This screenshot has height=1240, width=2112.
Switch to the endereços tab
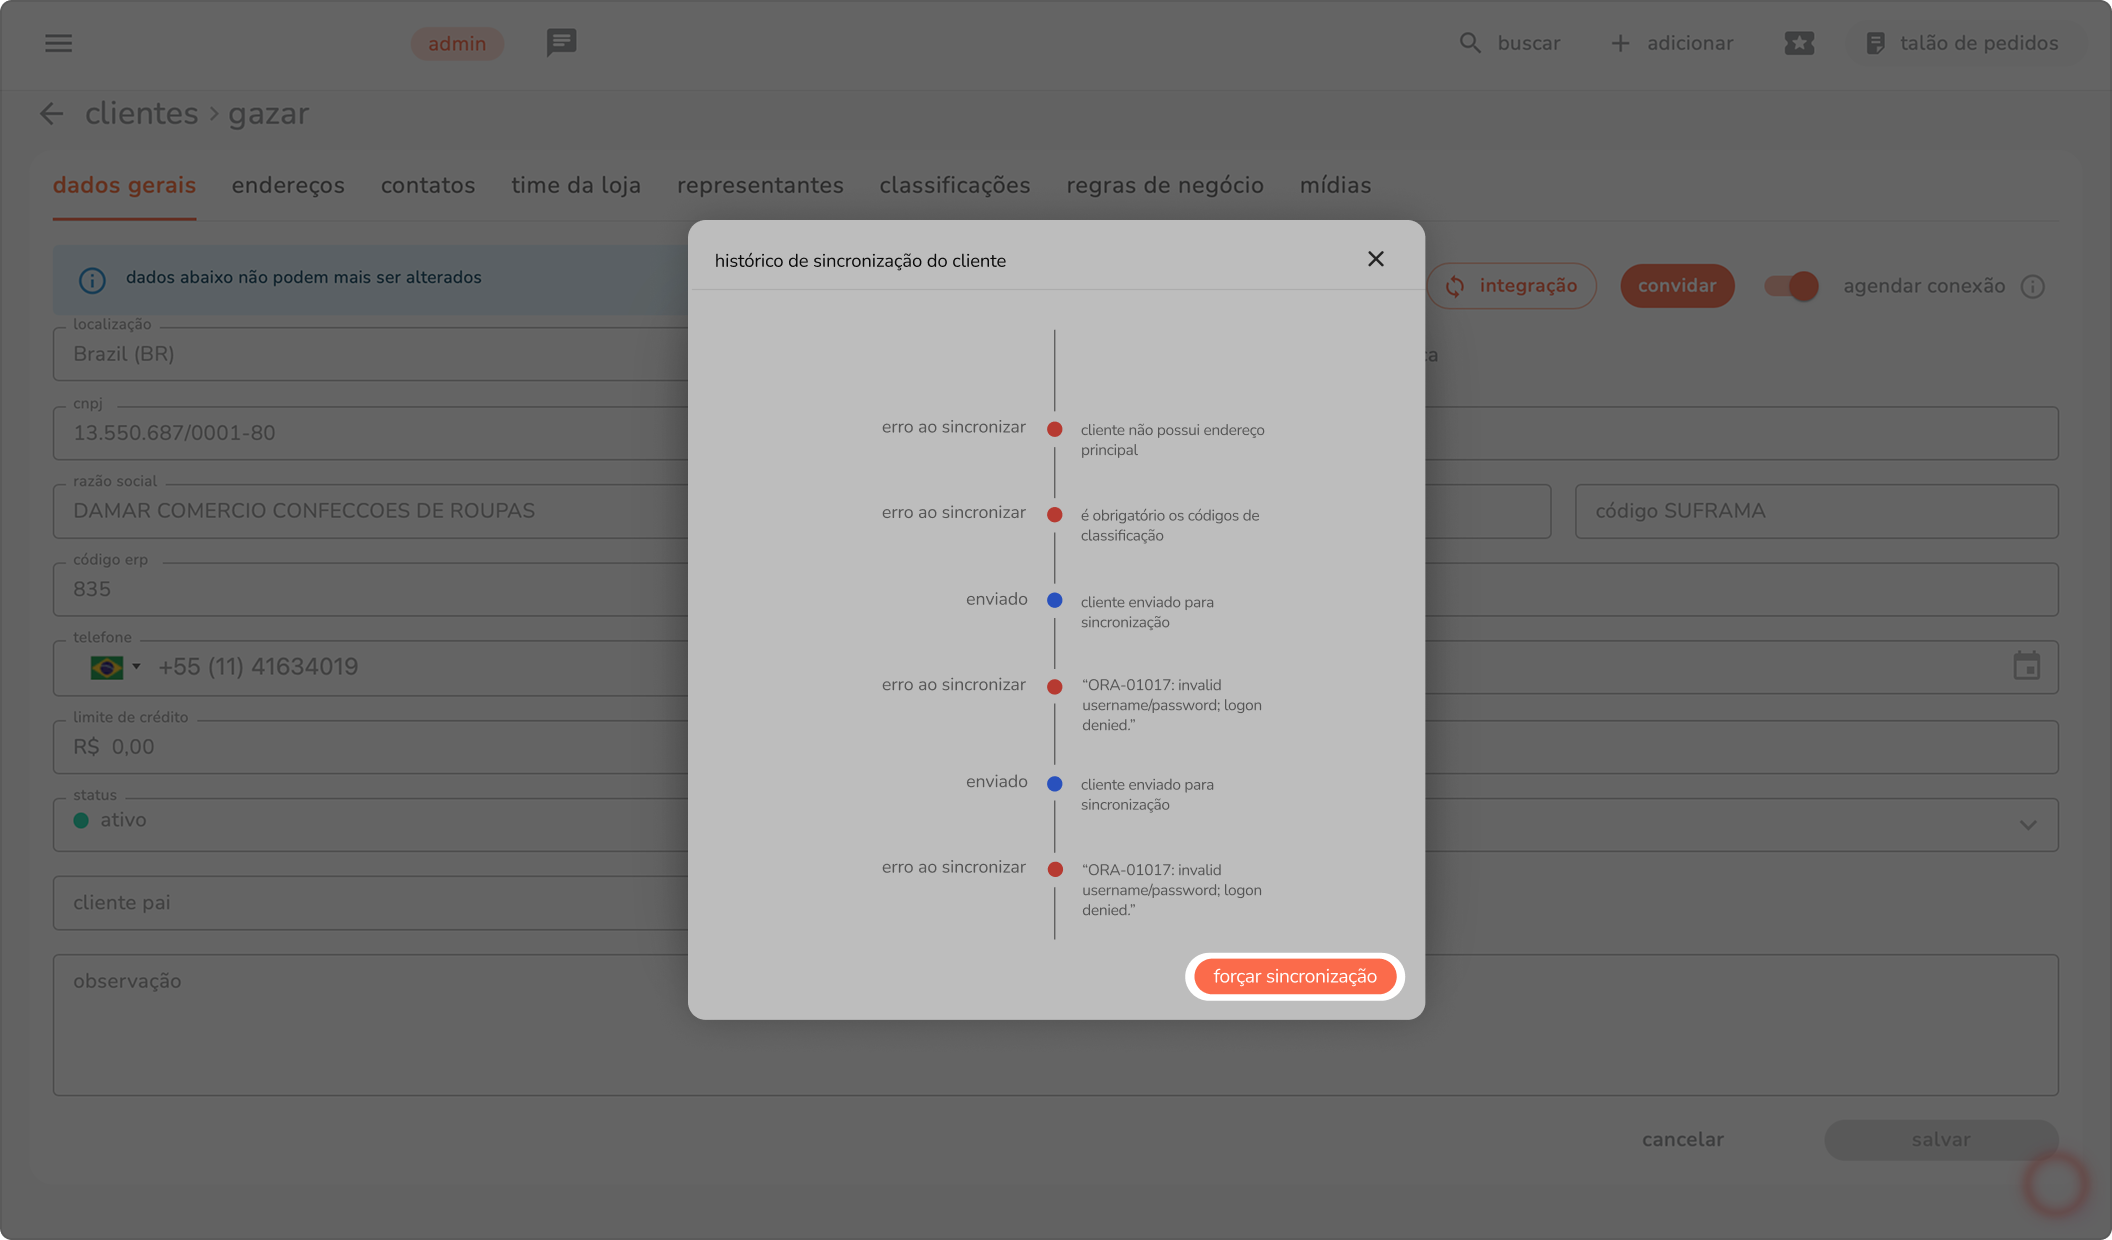point(288,185)
